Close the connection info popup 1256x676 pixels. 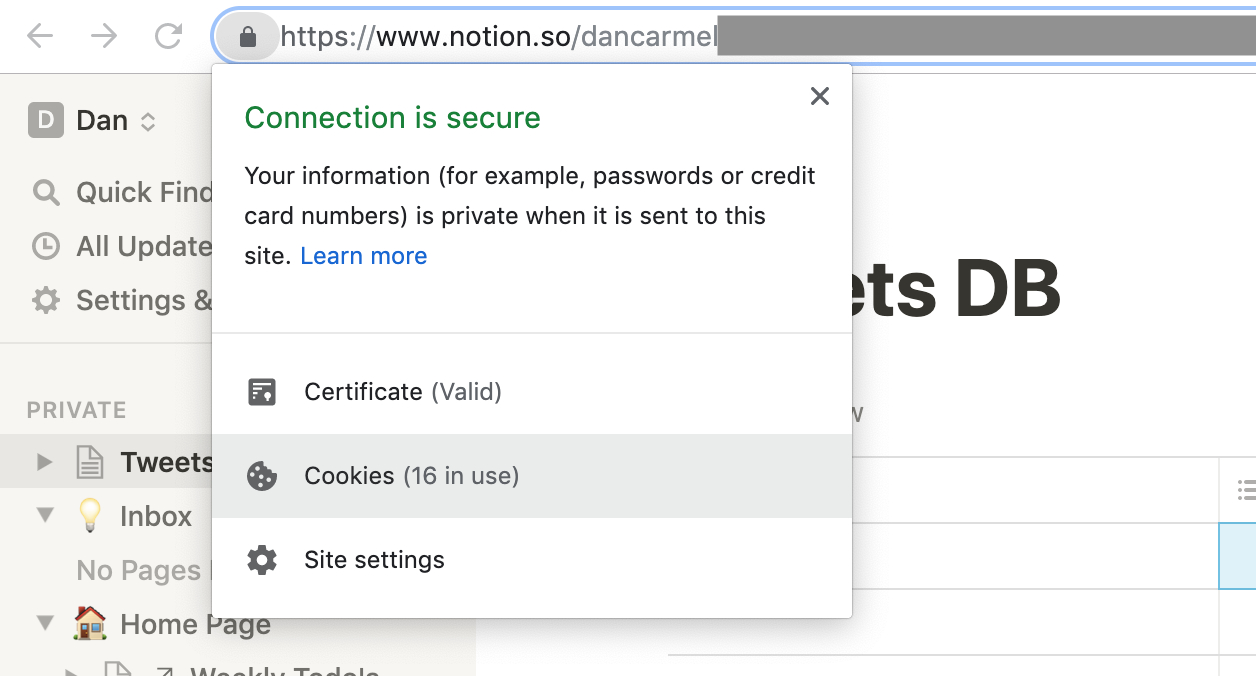pyautogui.click(x=820, y=96)
